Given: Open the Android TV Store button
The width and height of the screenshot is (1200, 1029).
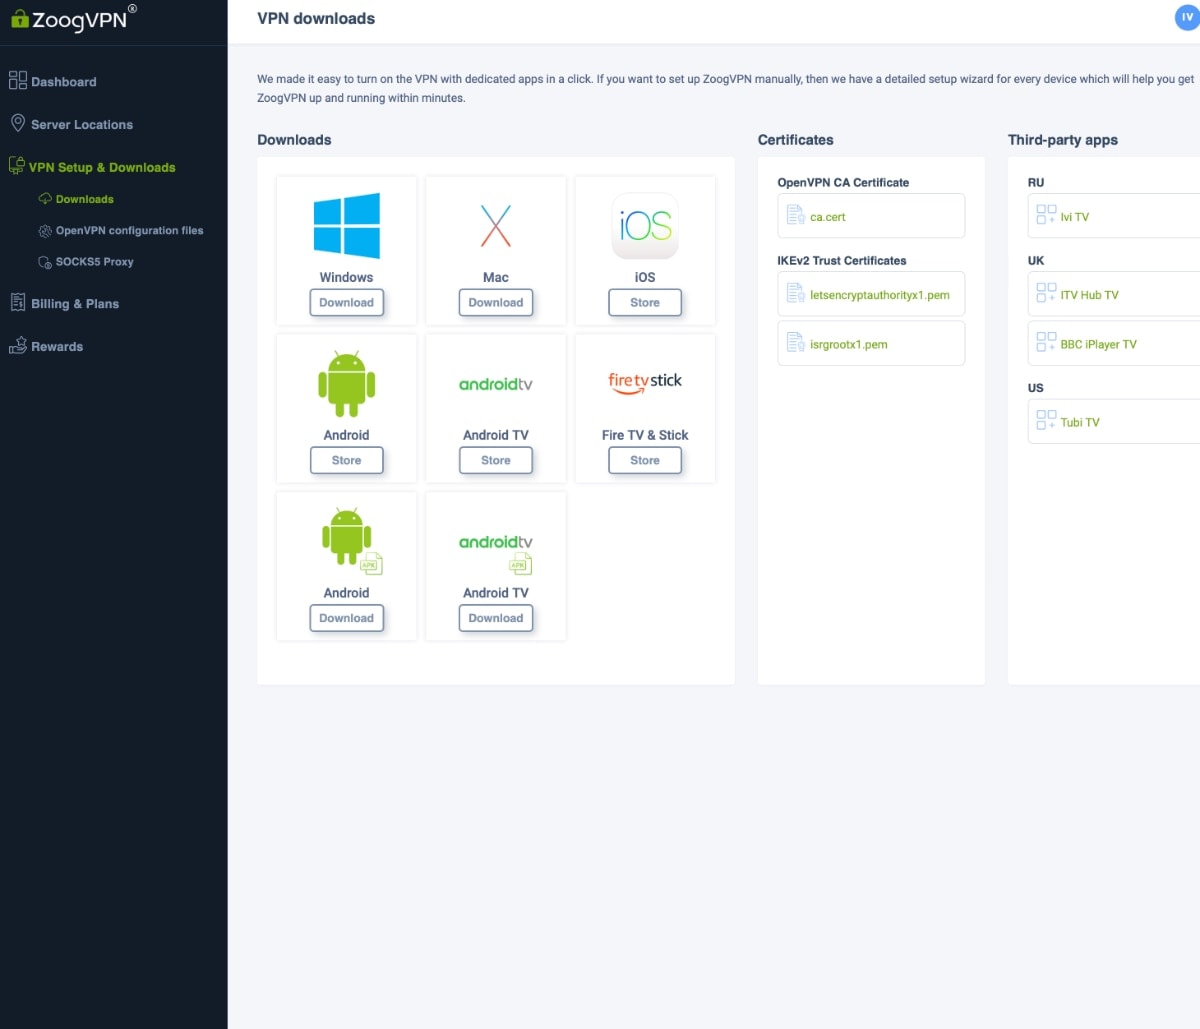Looking at the screenshot, I should click(496, 461).
